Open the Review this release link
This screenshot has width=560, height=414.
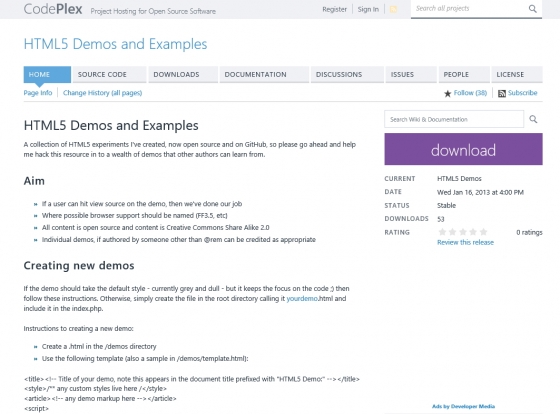click(465, 243)
